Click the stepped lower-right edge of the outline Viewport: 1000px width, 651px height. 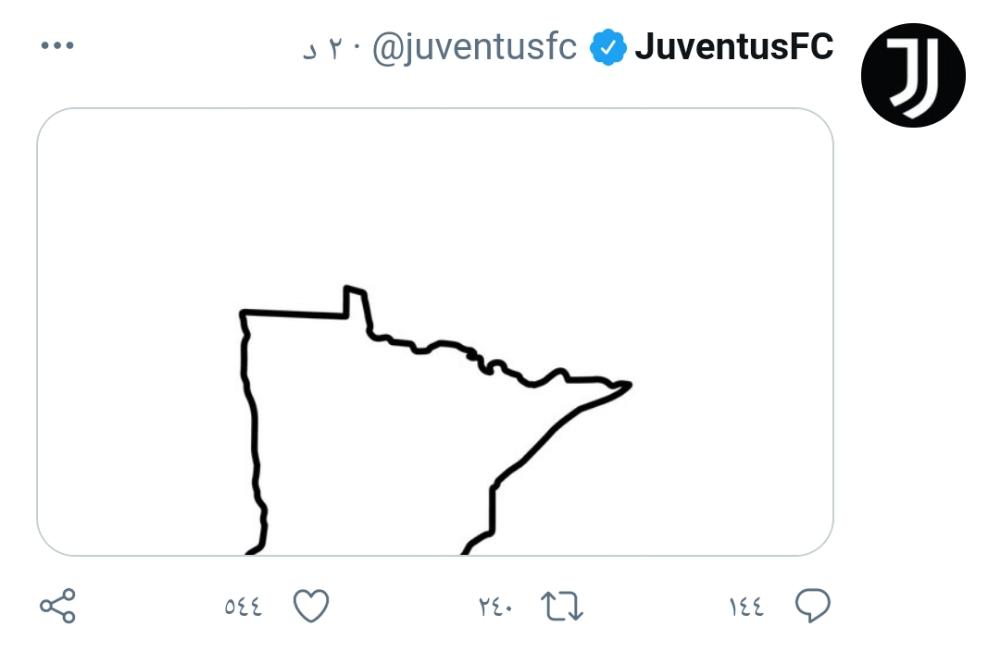tap(493, 510)
